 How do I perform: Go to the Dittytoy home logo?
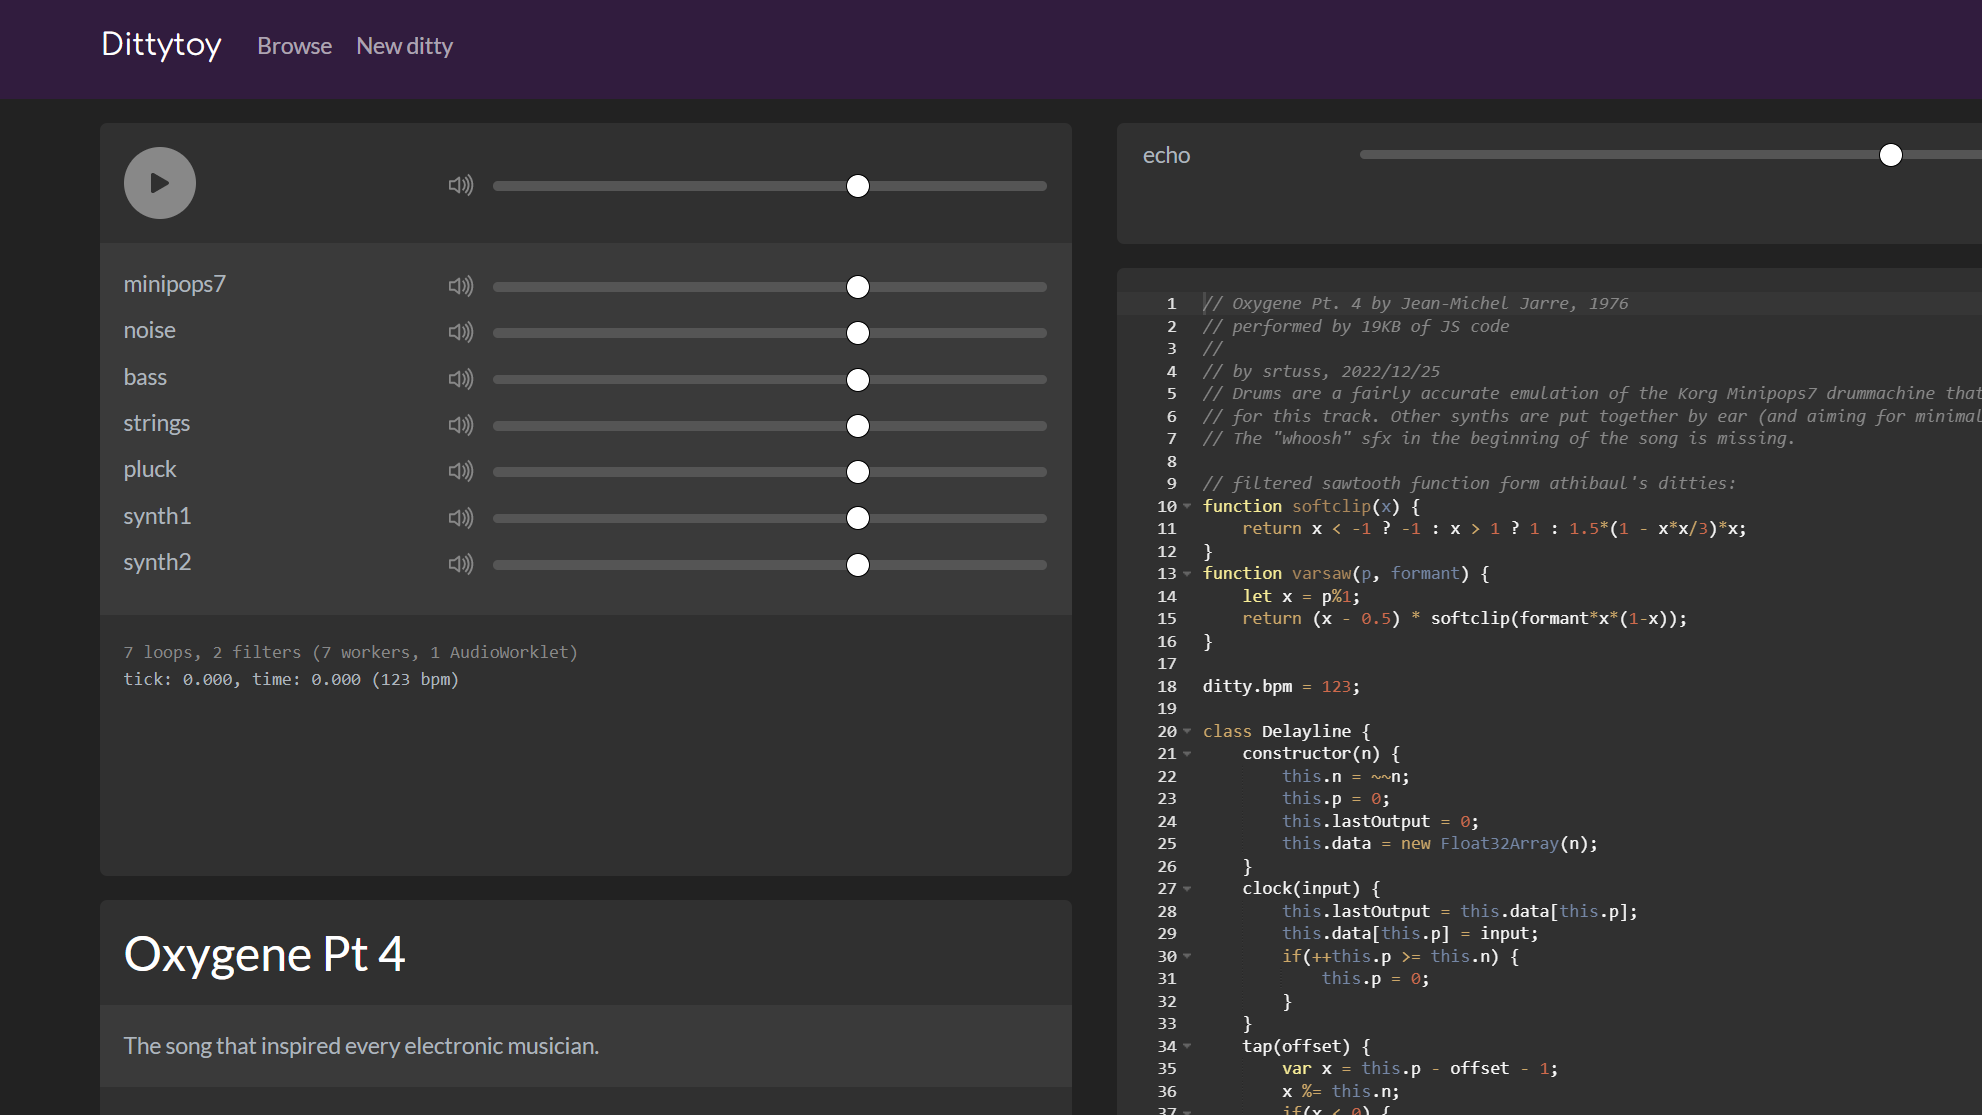pyautogui.click(x=161, y=44)
